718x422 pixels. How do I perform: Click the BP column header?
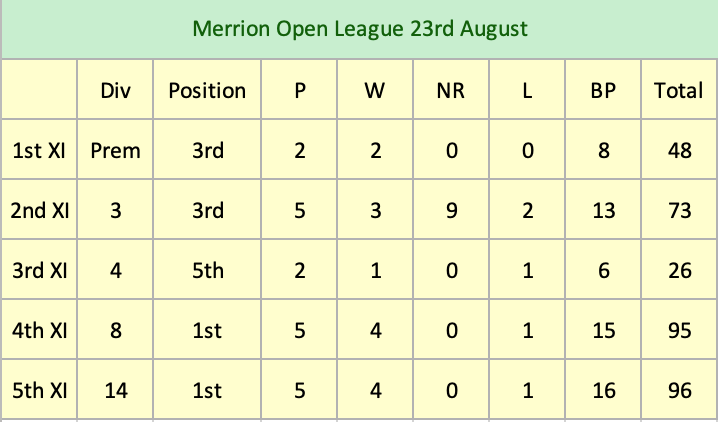pyautogui.click(x=603, y=90)
